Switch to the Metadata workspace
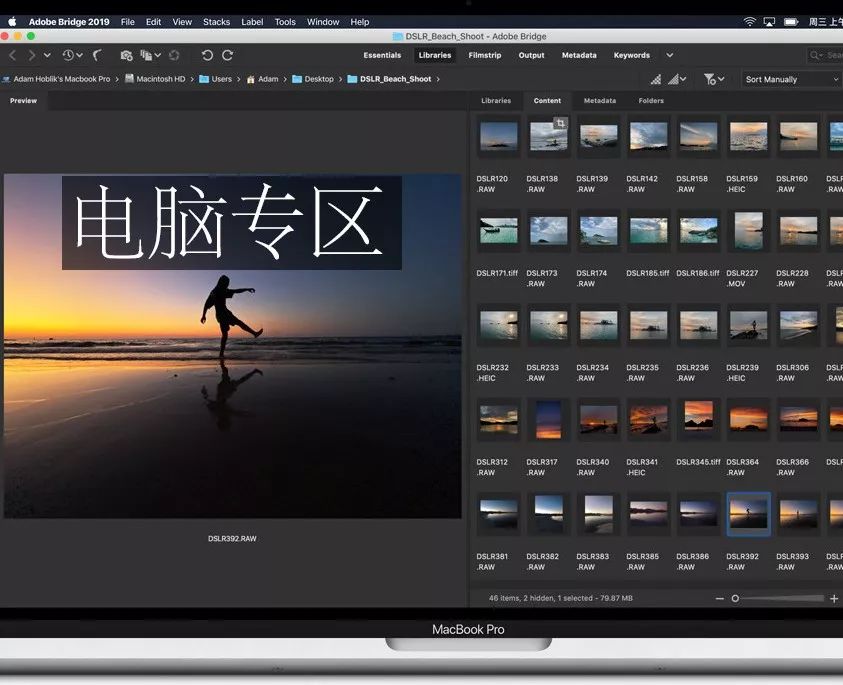The image size is (843, 685). [579, 55]
